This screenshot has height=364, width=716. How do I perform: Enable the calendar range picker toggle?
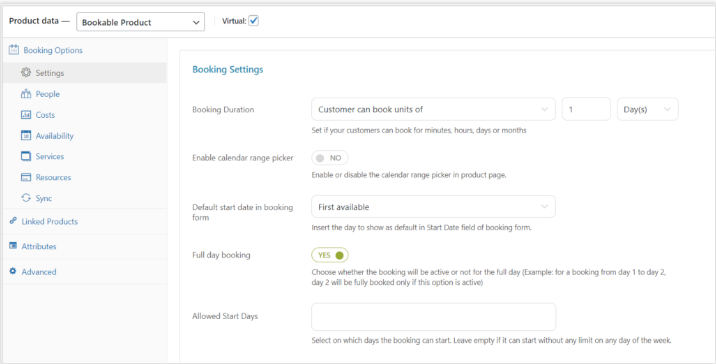point(330,158)
